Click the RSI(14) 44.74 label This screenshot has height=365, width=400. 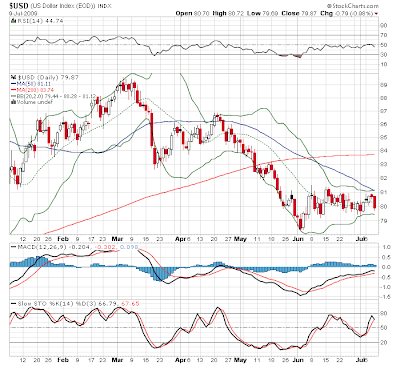(x=40, y=21)
